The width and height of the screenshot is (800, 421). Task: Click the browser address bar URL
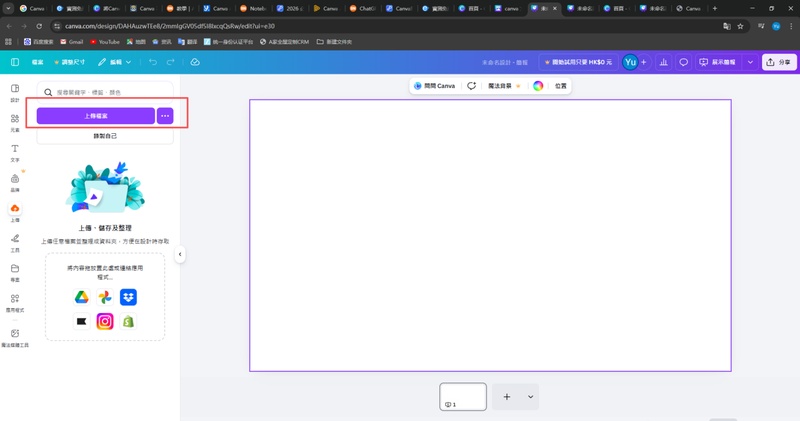click(x=170, y=26)
